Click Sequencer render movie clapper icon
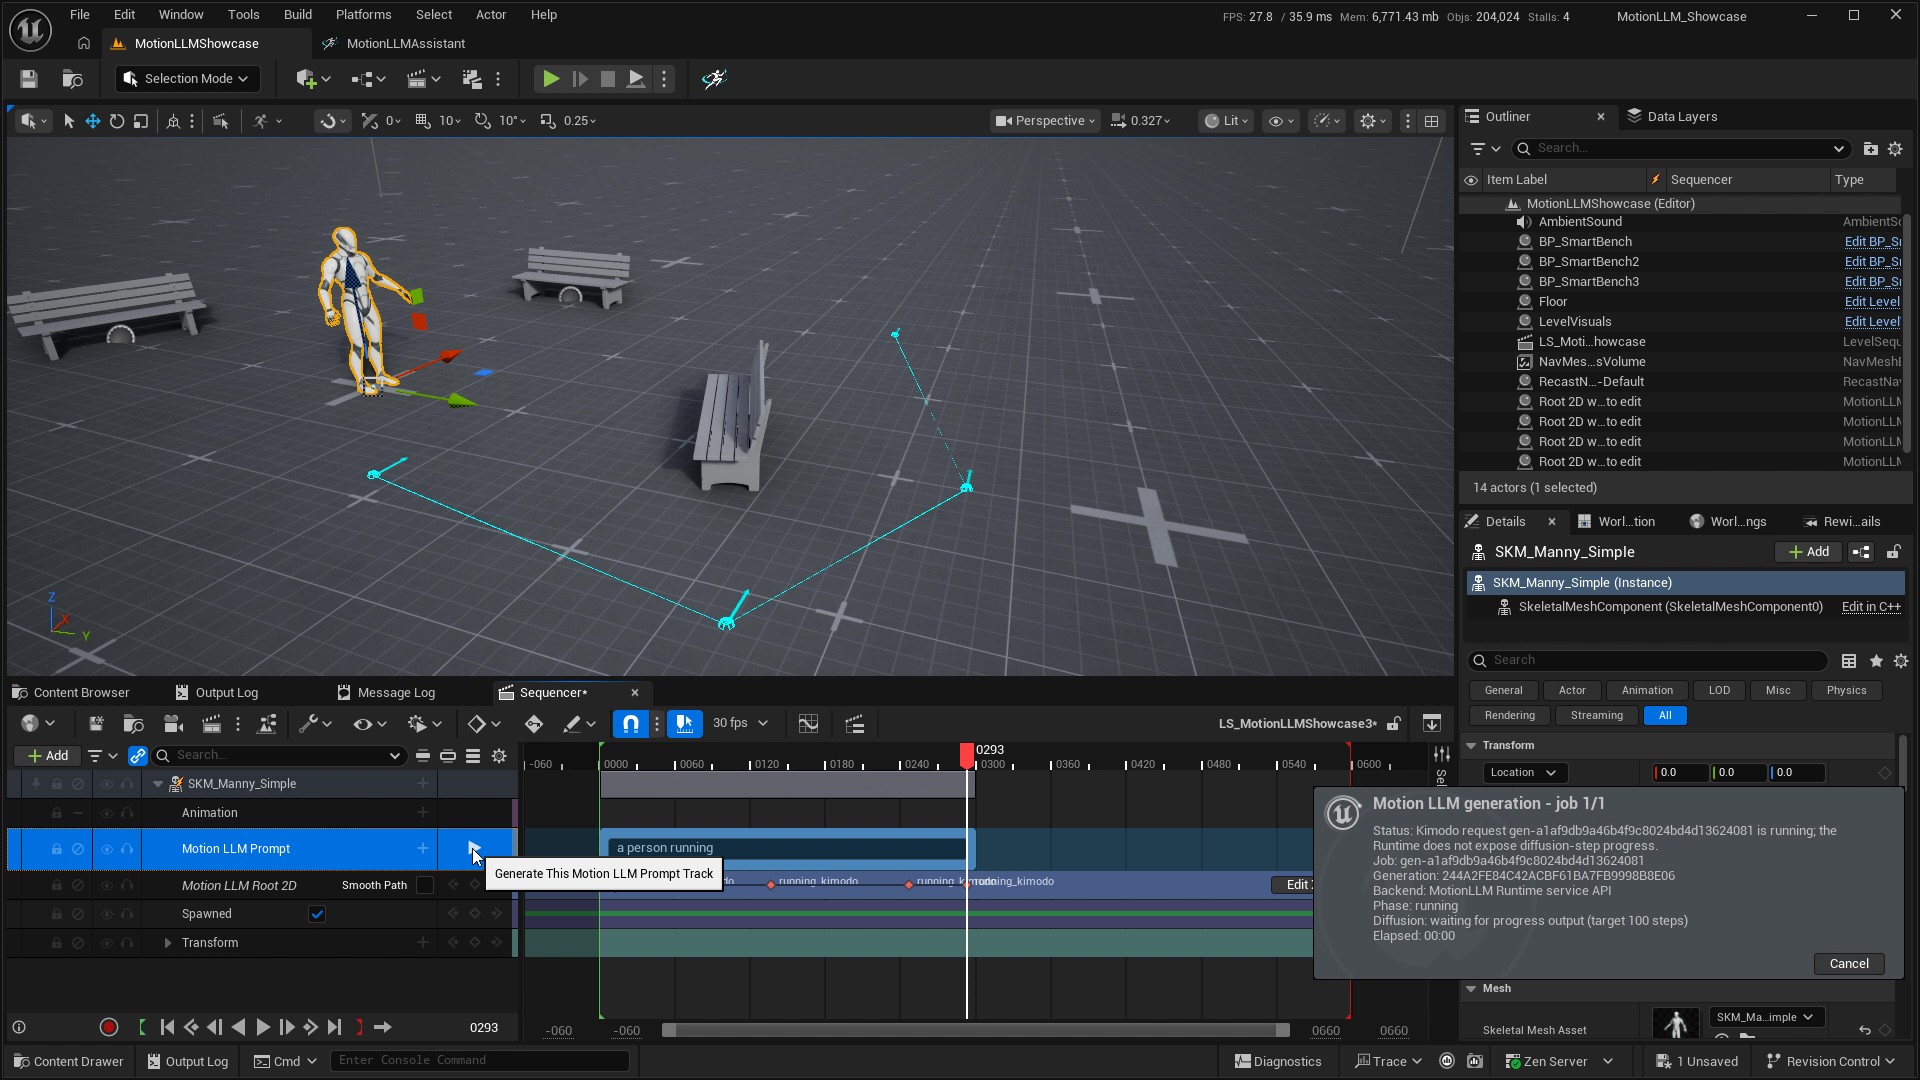This screenshot has height=1080, width=1920. pos(211,724)
